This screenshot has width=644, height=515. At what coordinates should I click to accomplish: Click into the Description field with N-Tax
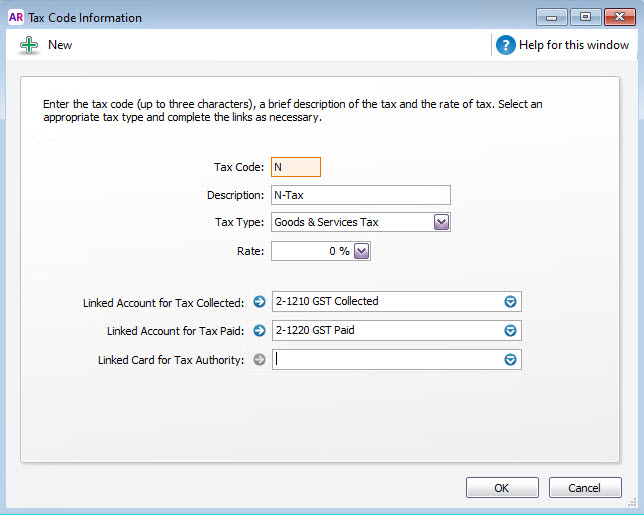coord(361,195)
